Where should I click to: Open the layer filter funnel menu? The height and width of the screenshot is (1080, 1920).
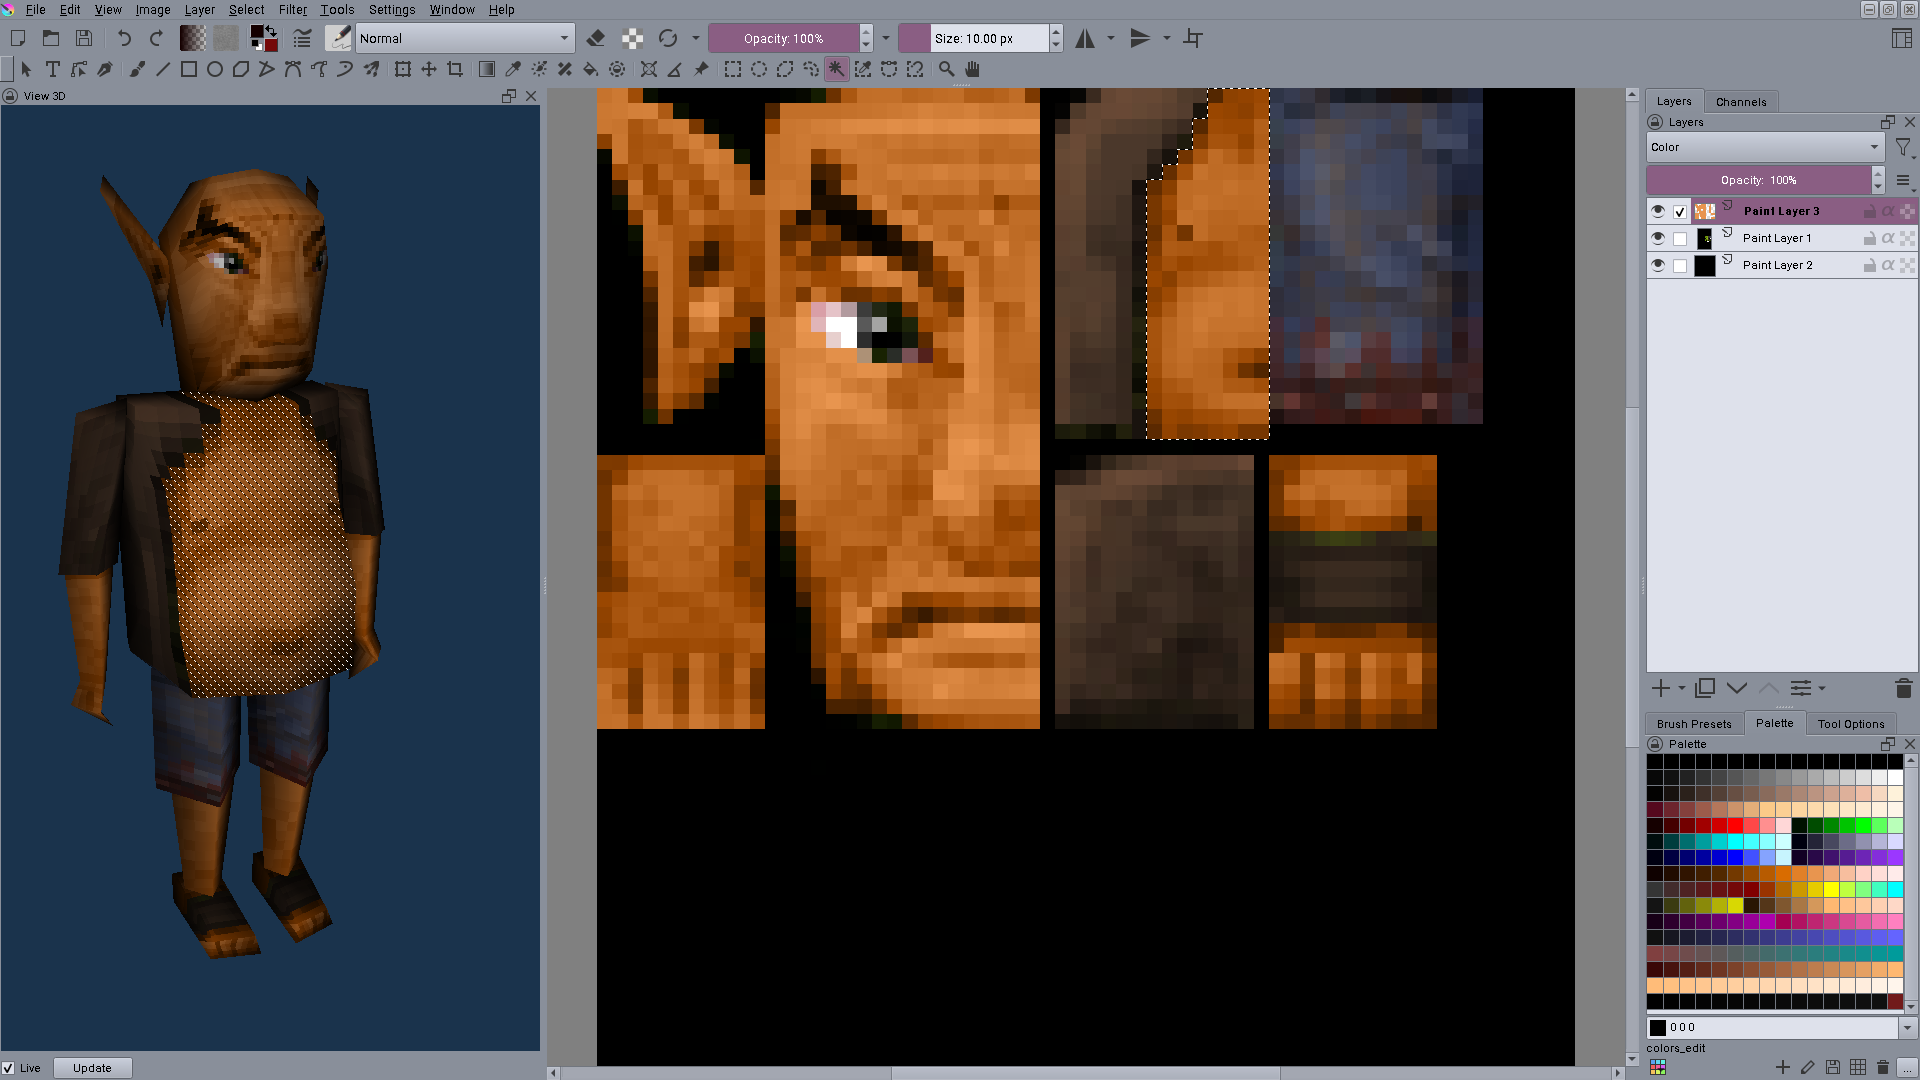click(x=1904, y=148)
